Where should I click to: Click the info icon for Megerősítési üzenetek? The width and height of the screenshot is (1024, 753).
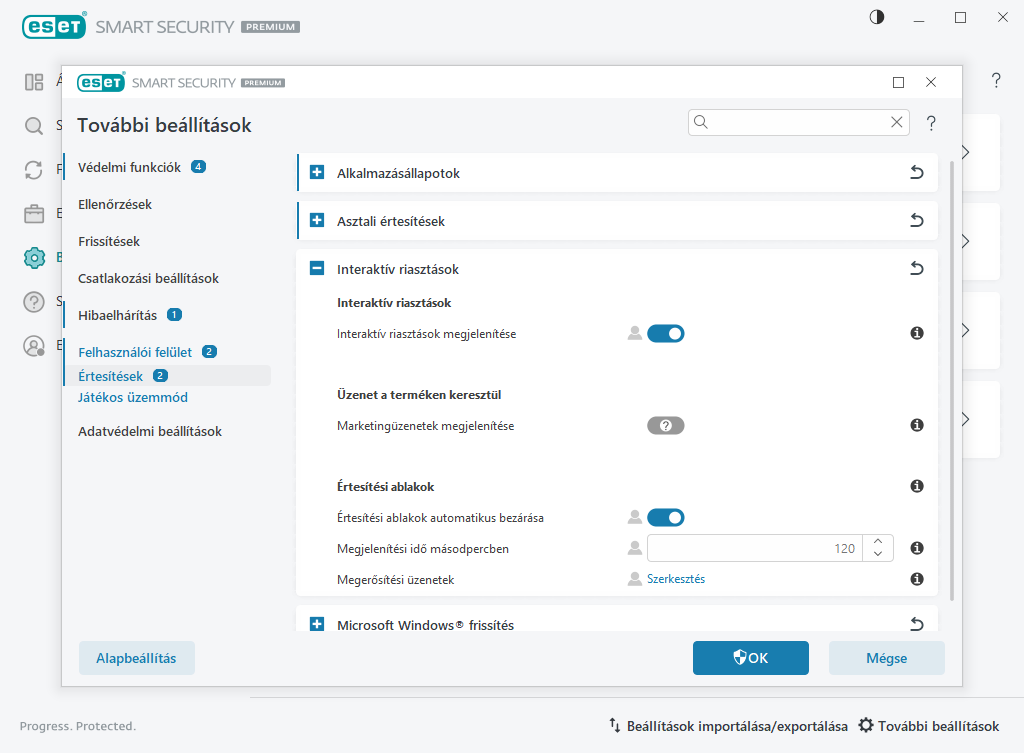(916, 579)
